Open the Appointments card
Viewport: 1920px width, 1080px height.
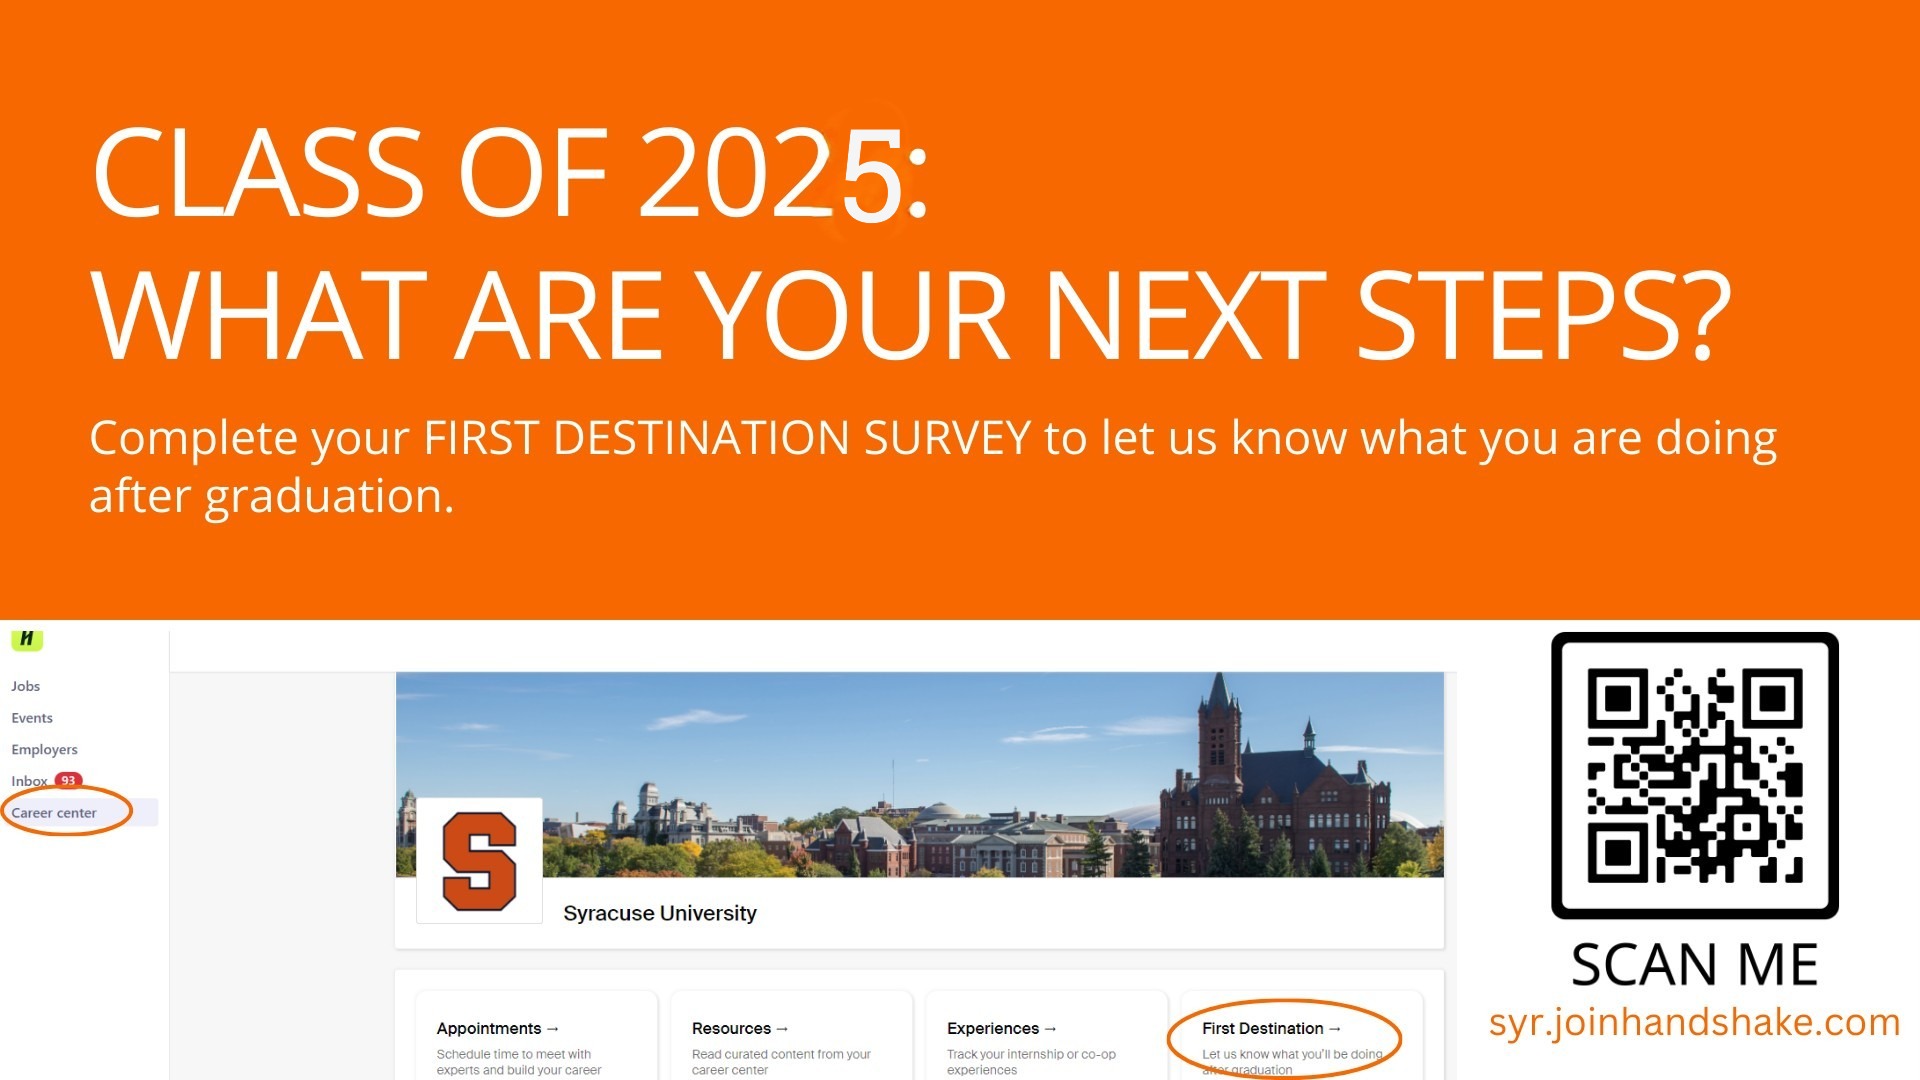click(537, 1035)
